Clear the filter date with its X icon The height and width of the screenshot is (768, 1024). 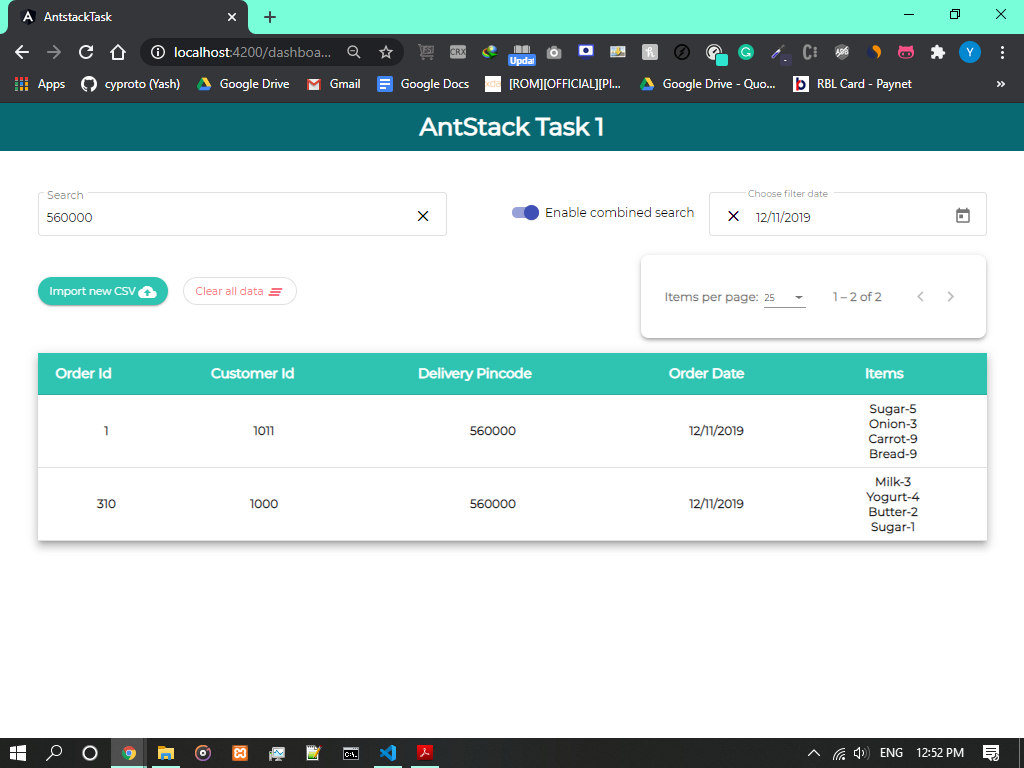coord(733,216)
